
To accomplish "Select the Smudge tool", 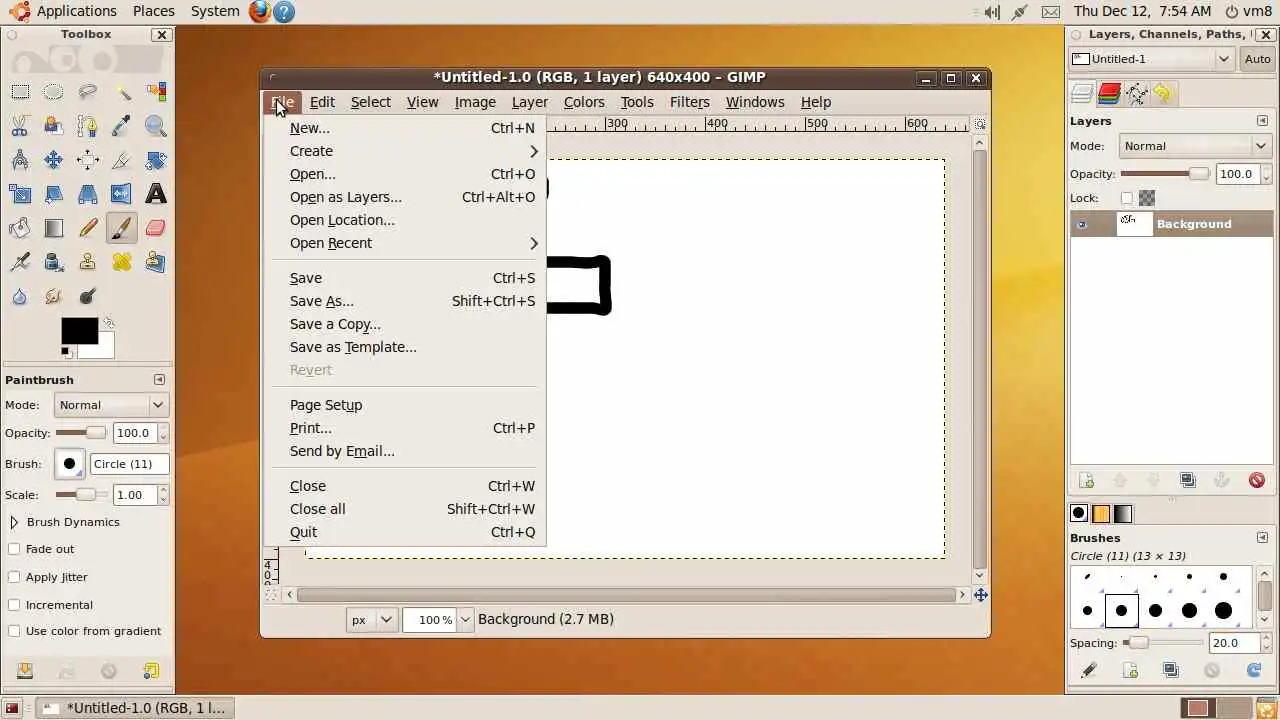I will [x=54, y=296].
